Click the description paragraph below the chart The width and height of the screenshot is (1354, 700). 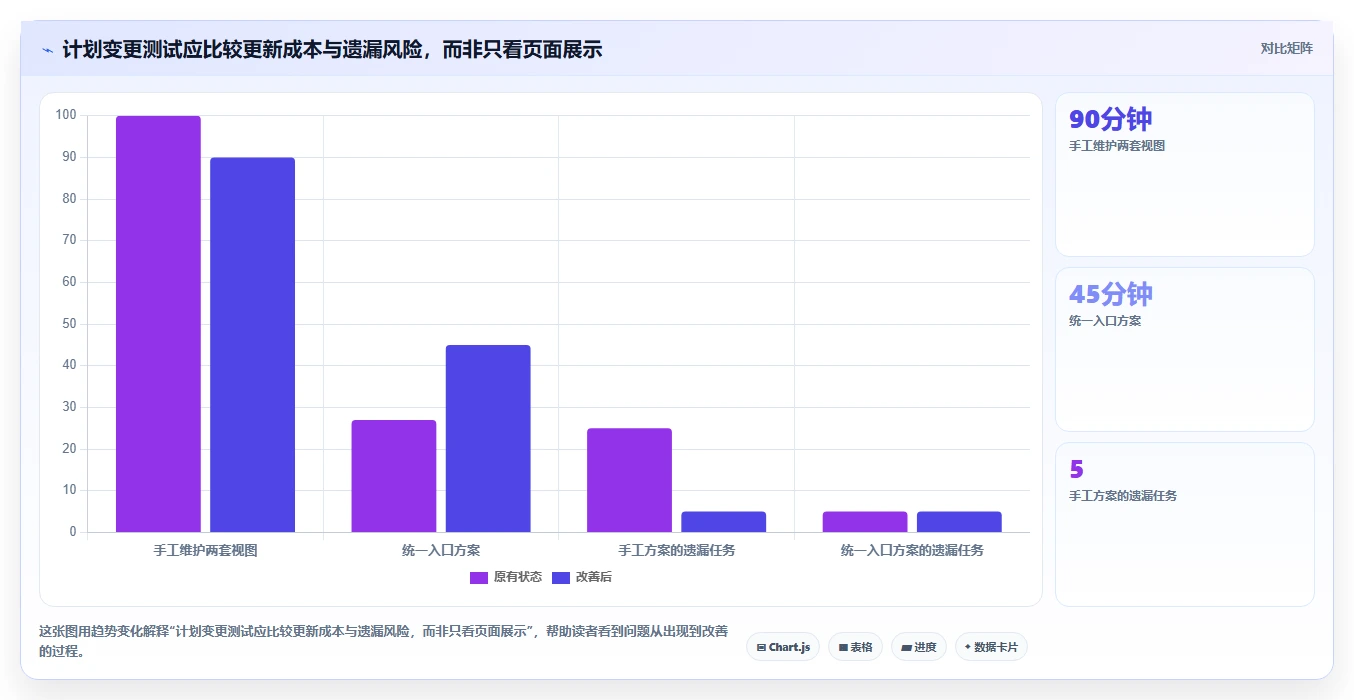coord(384,642)
